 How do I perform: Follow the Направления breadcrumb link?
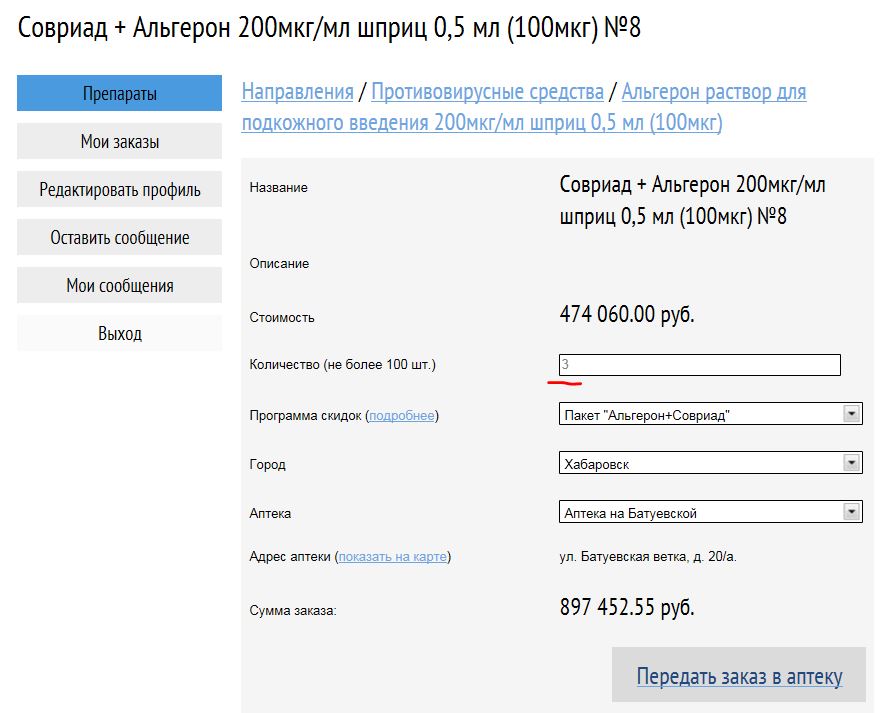pos(297,92)
